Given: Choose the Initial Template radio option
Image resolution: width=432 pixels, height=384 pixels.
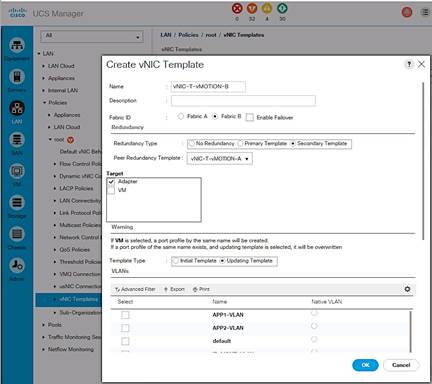Looking at the screenshot, I should [175, 261].
